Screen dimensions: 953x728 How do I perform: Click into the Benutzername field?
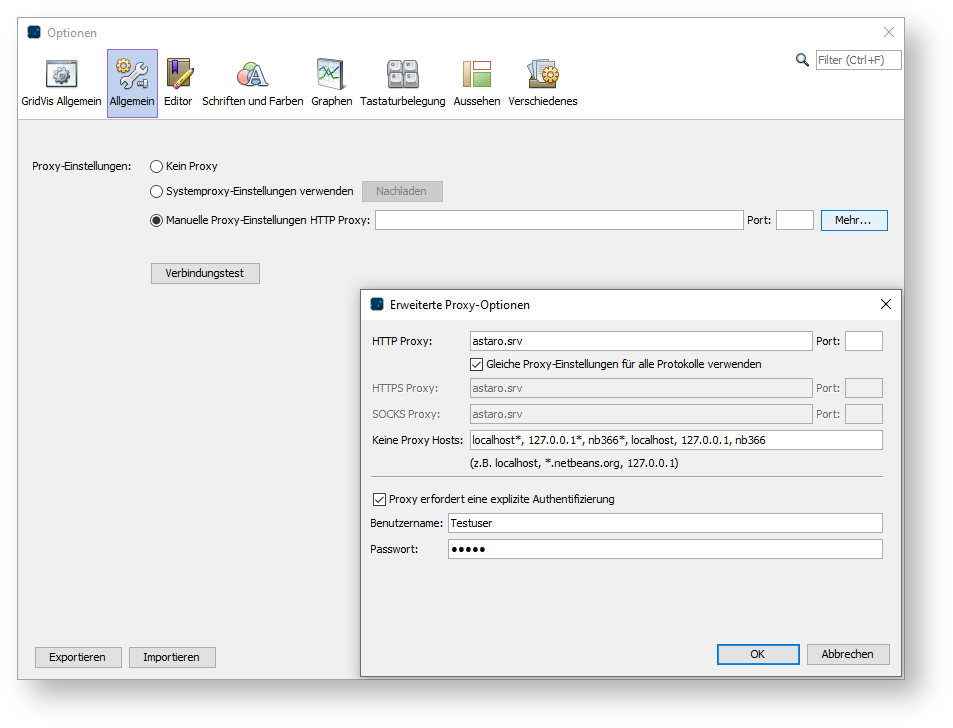pos(664,523)
